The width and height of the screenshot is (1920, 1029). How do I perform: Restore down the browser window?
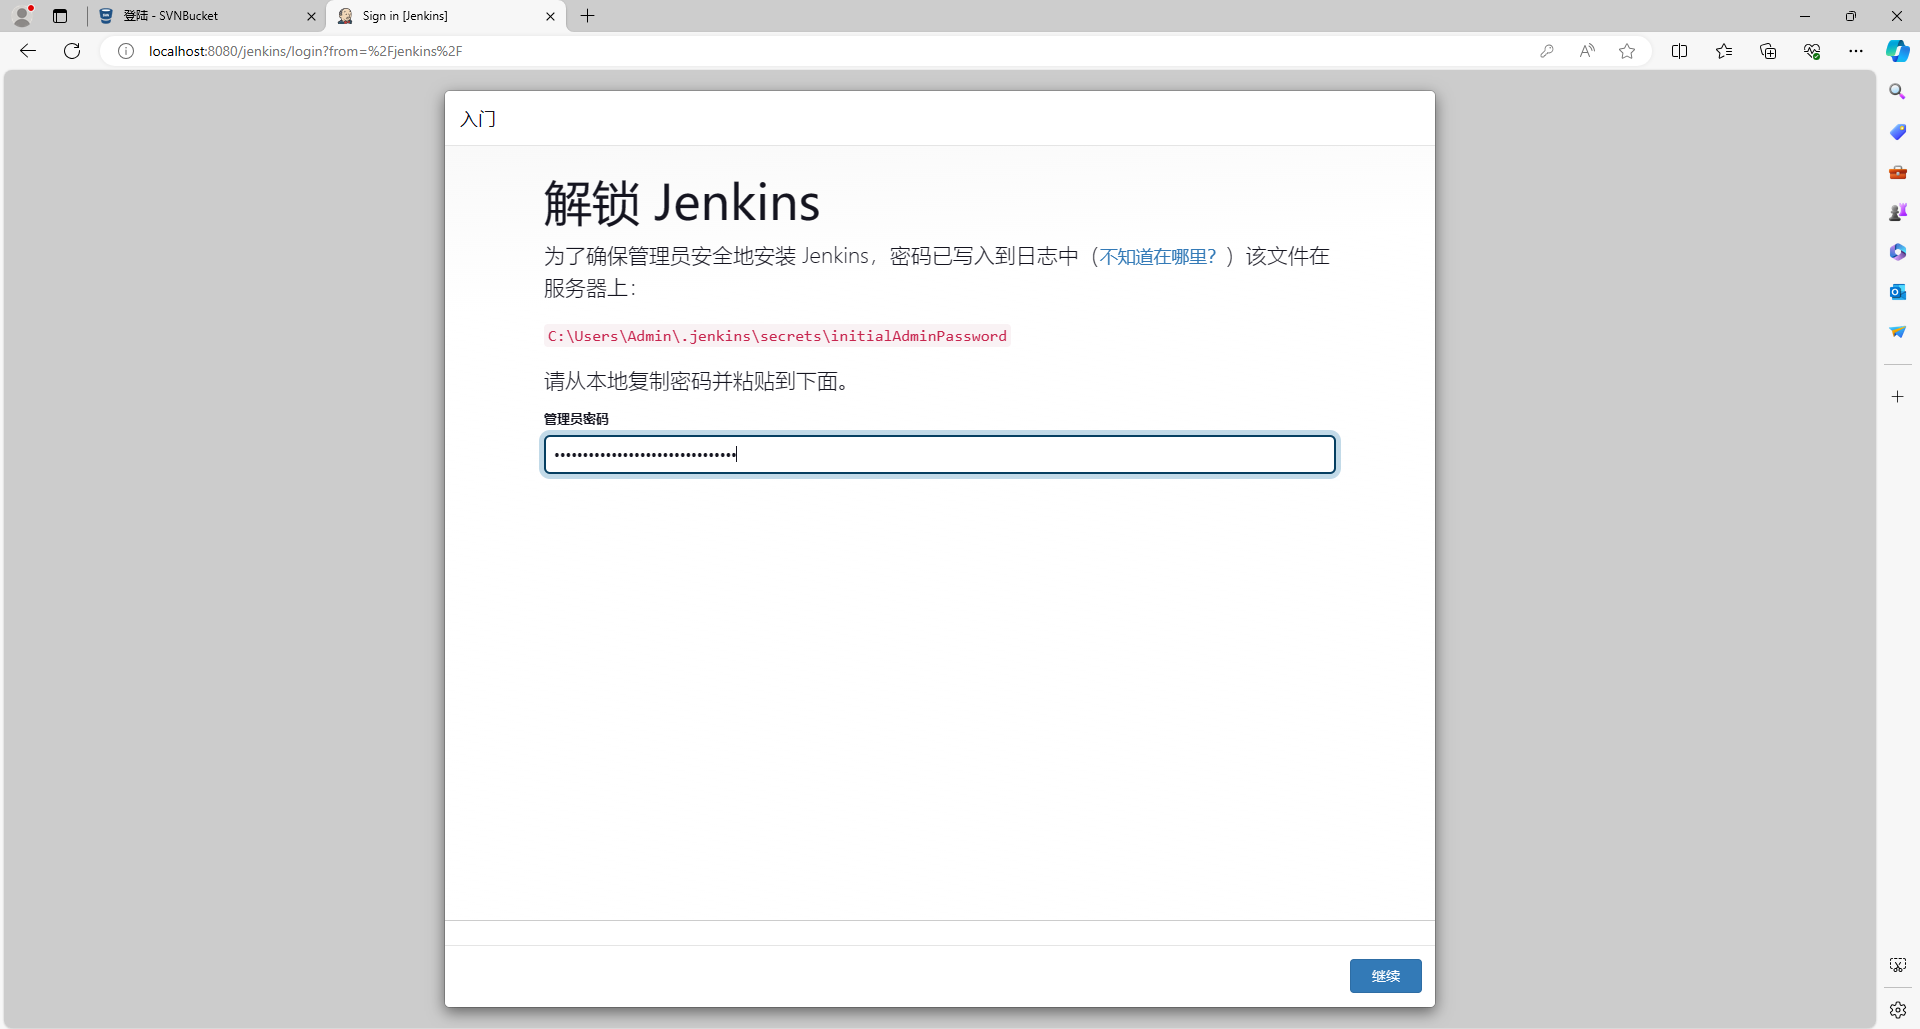1851,16
